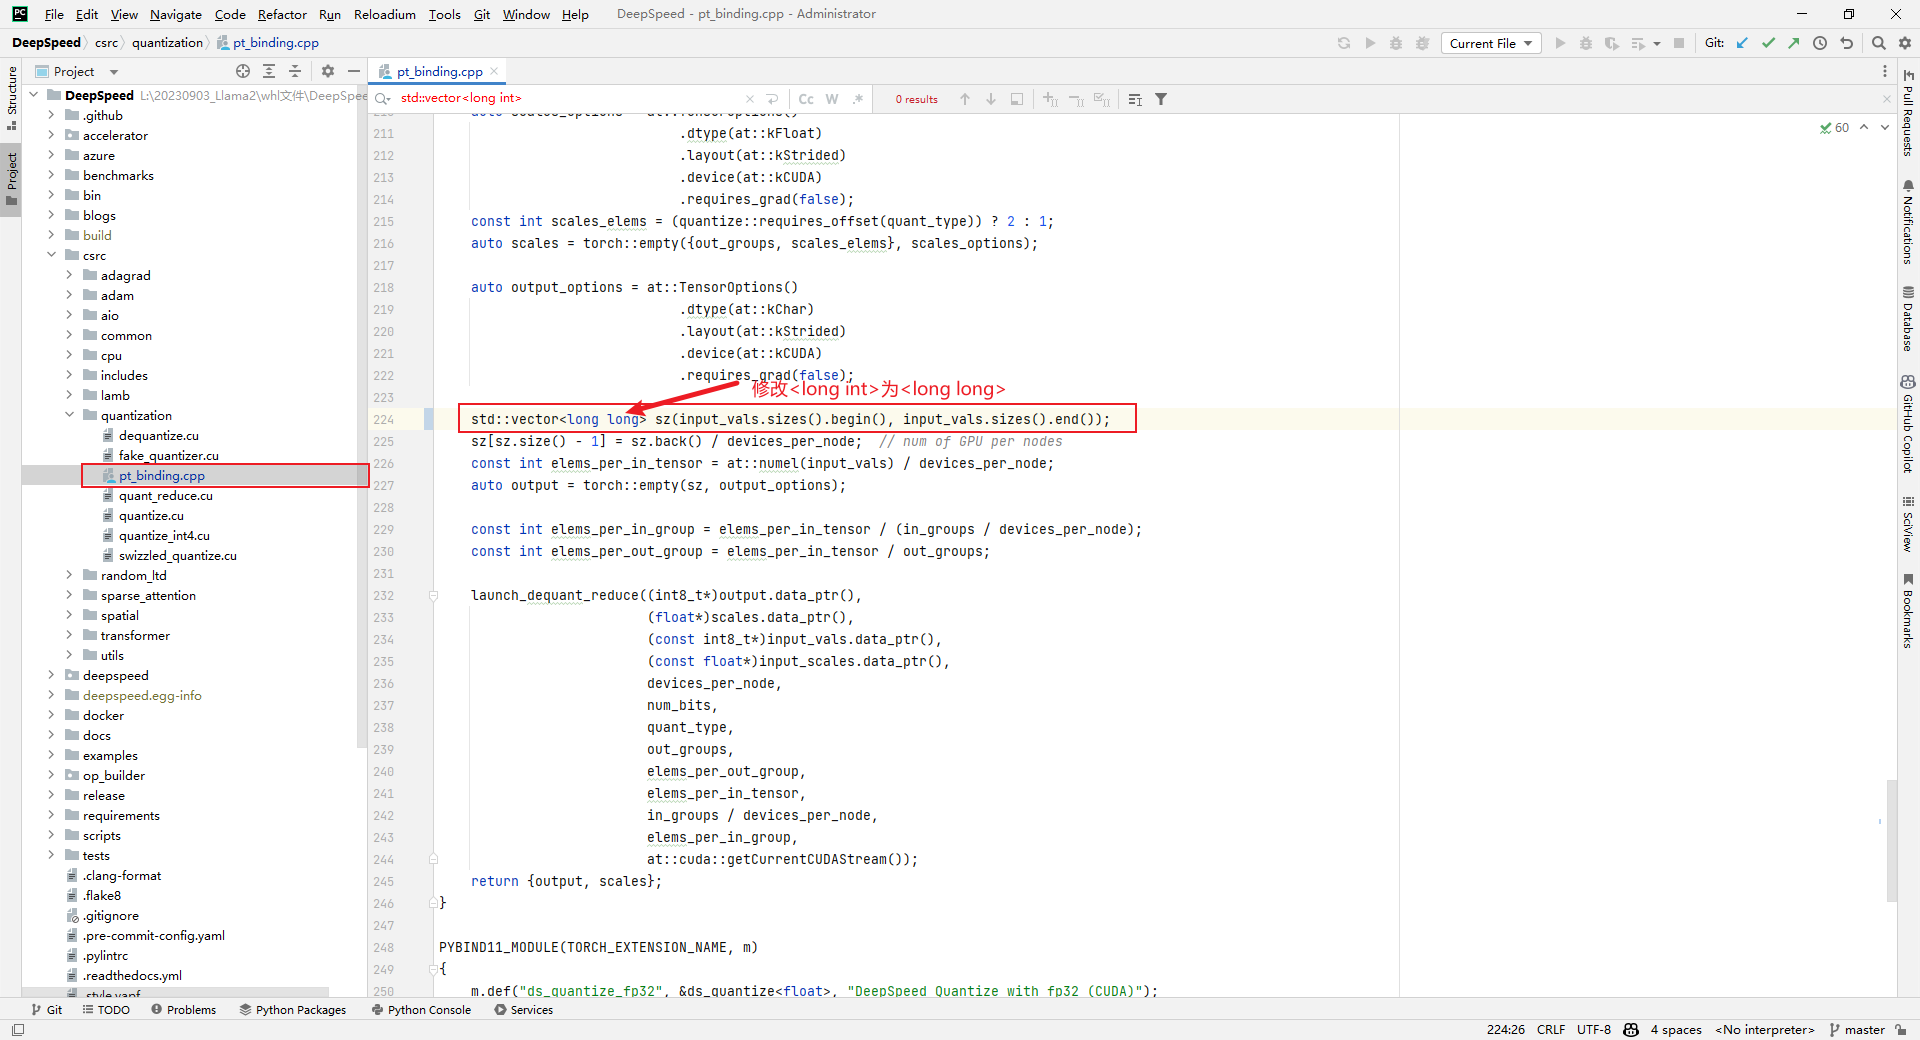Click the Git push arrow icon
The image size is (1920, 1040).
1794,43
